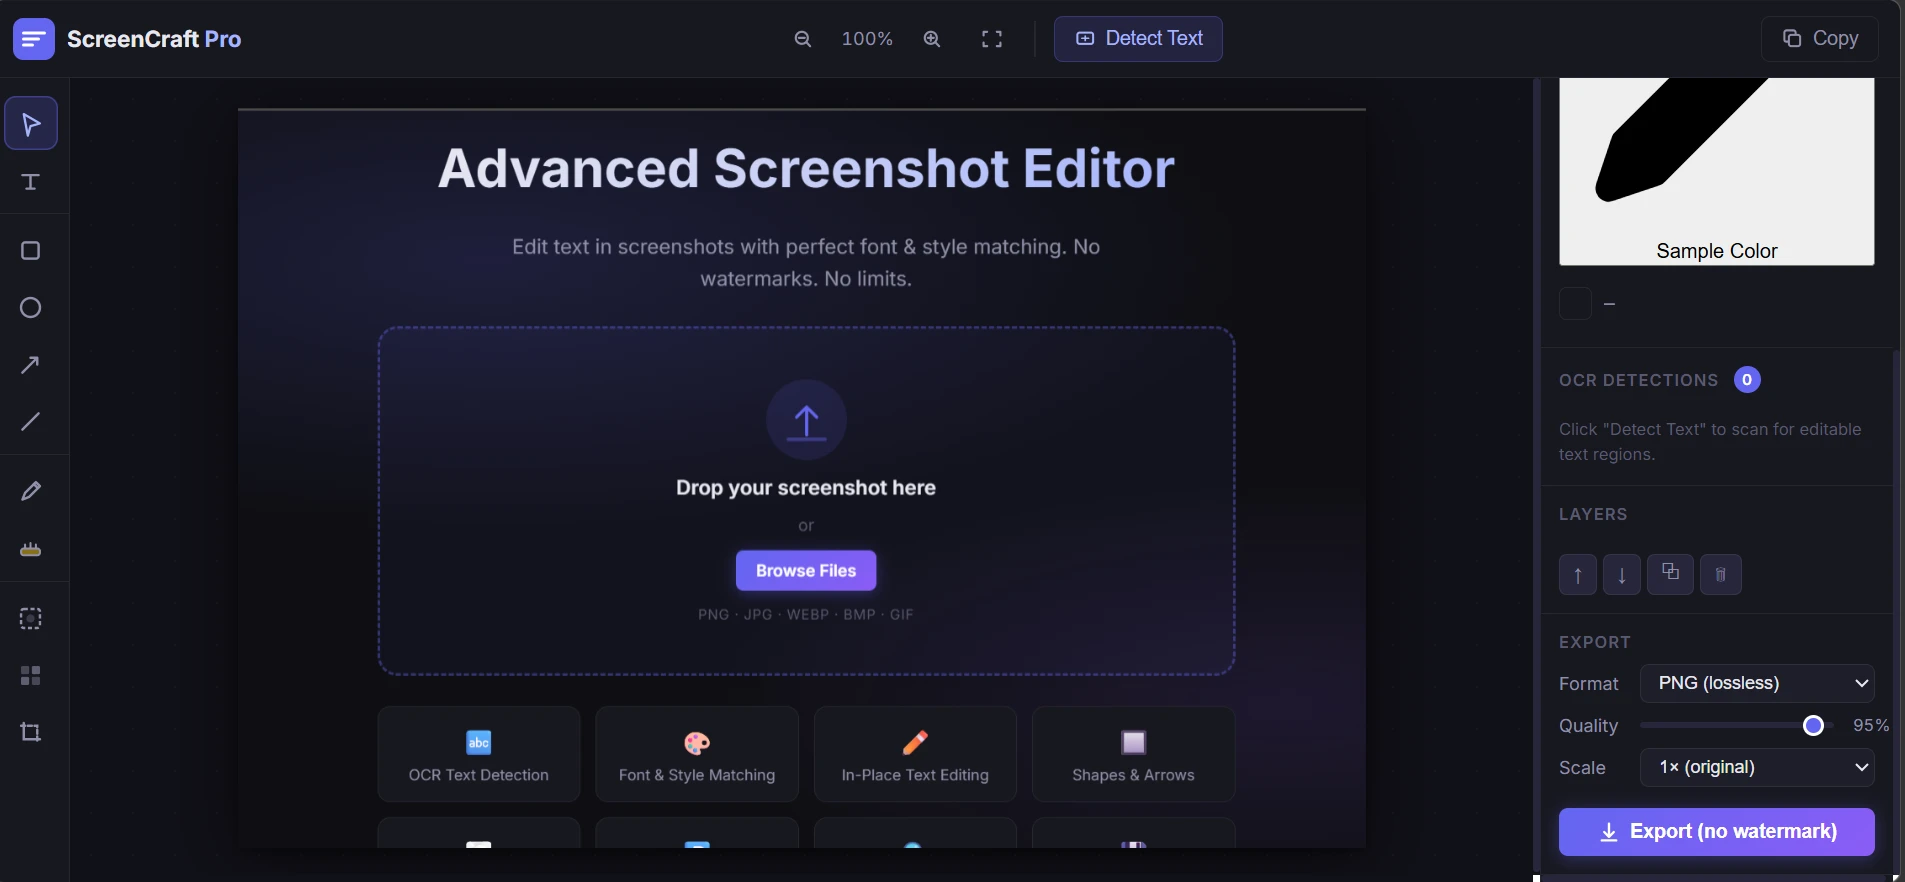Image resolution: width=1905 pixels, height=882 pixels.
Task: Click the yellow Highlighter tool
Action: [31, 549]
